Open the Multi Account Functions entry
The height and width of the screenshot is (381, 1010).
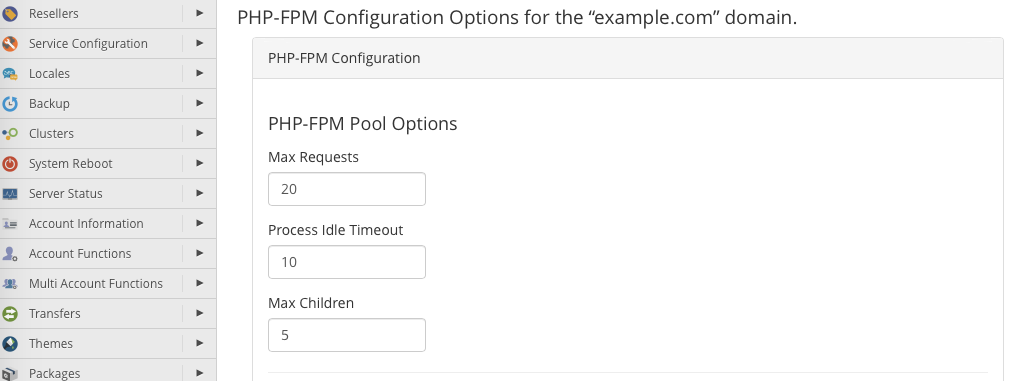pyautogui.click(x=96, y=284)
